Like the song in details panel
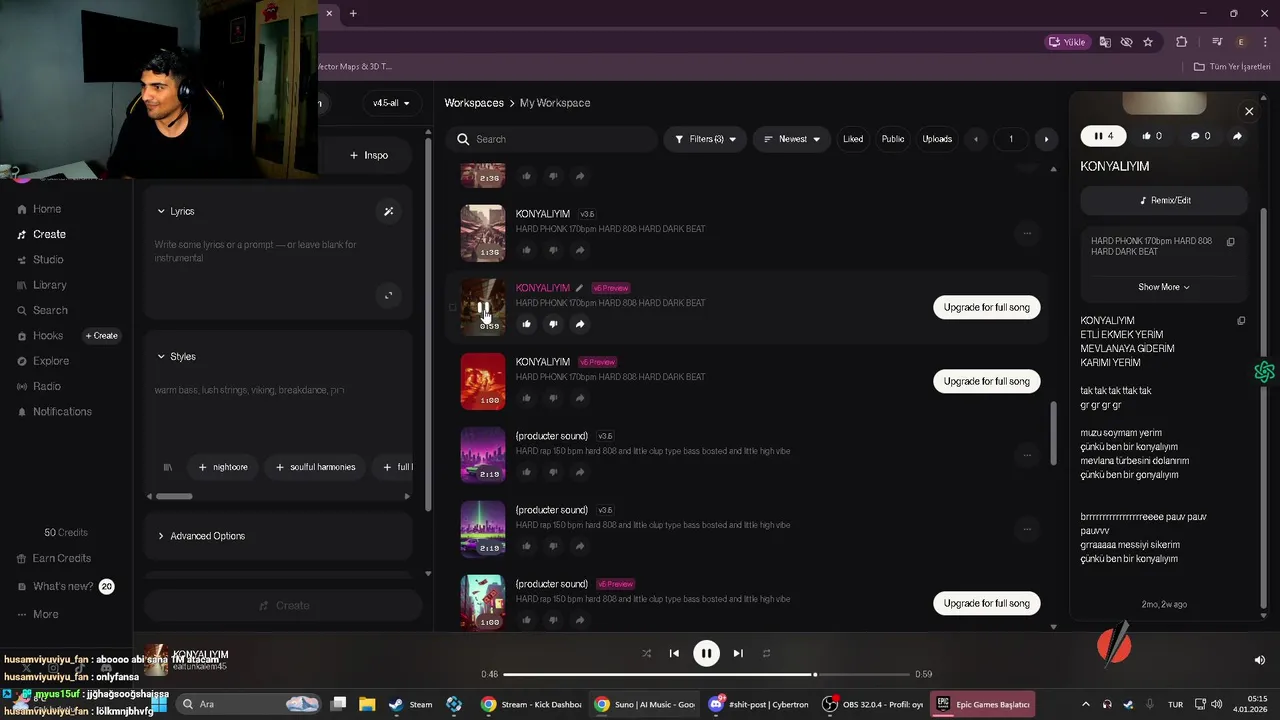Screen dimensions: 1280x720 (1152, 136)
